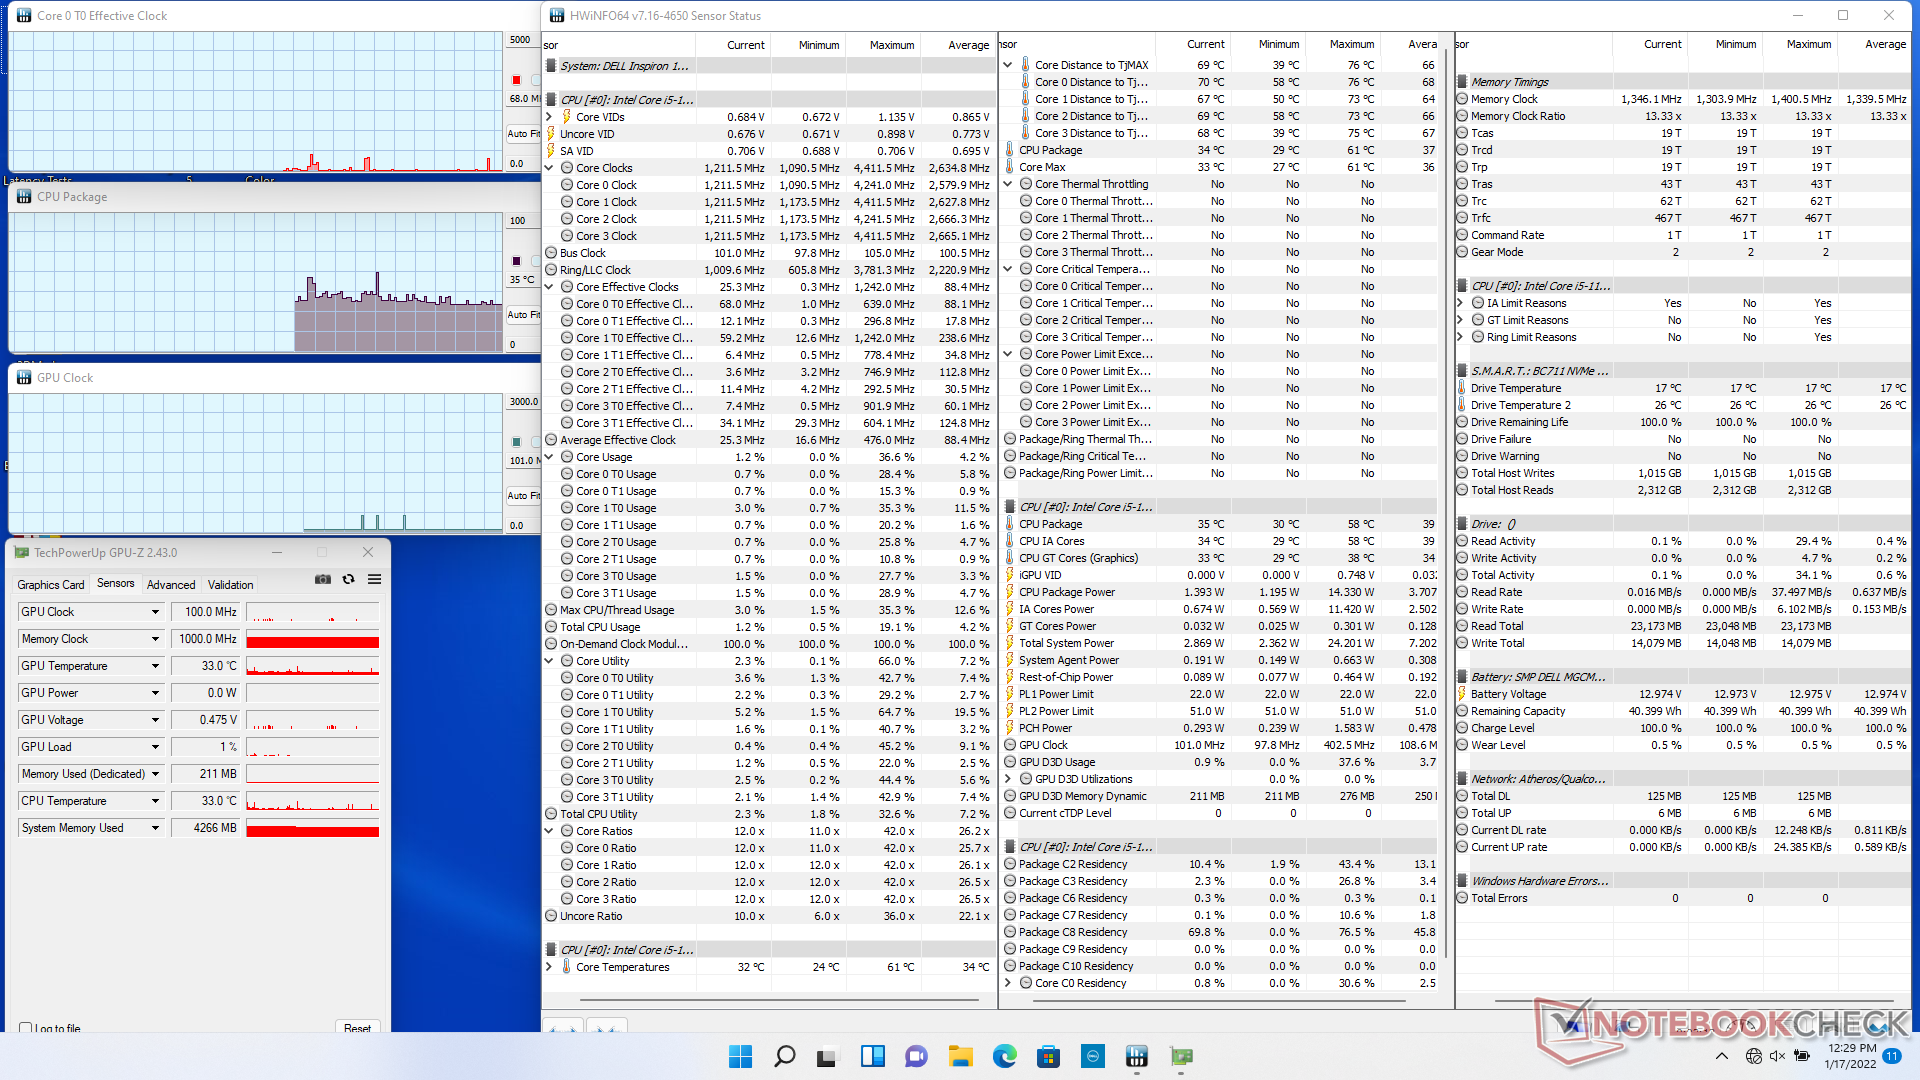Switch to the Advanced tab in GPU-Z
The image size is (1920, 1080).
click(171, 585)
